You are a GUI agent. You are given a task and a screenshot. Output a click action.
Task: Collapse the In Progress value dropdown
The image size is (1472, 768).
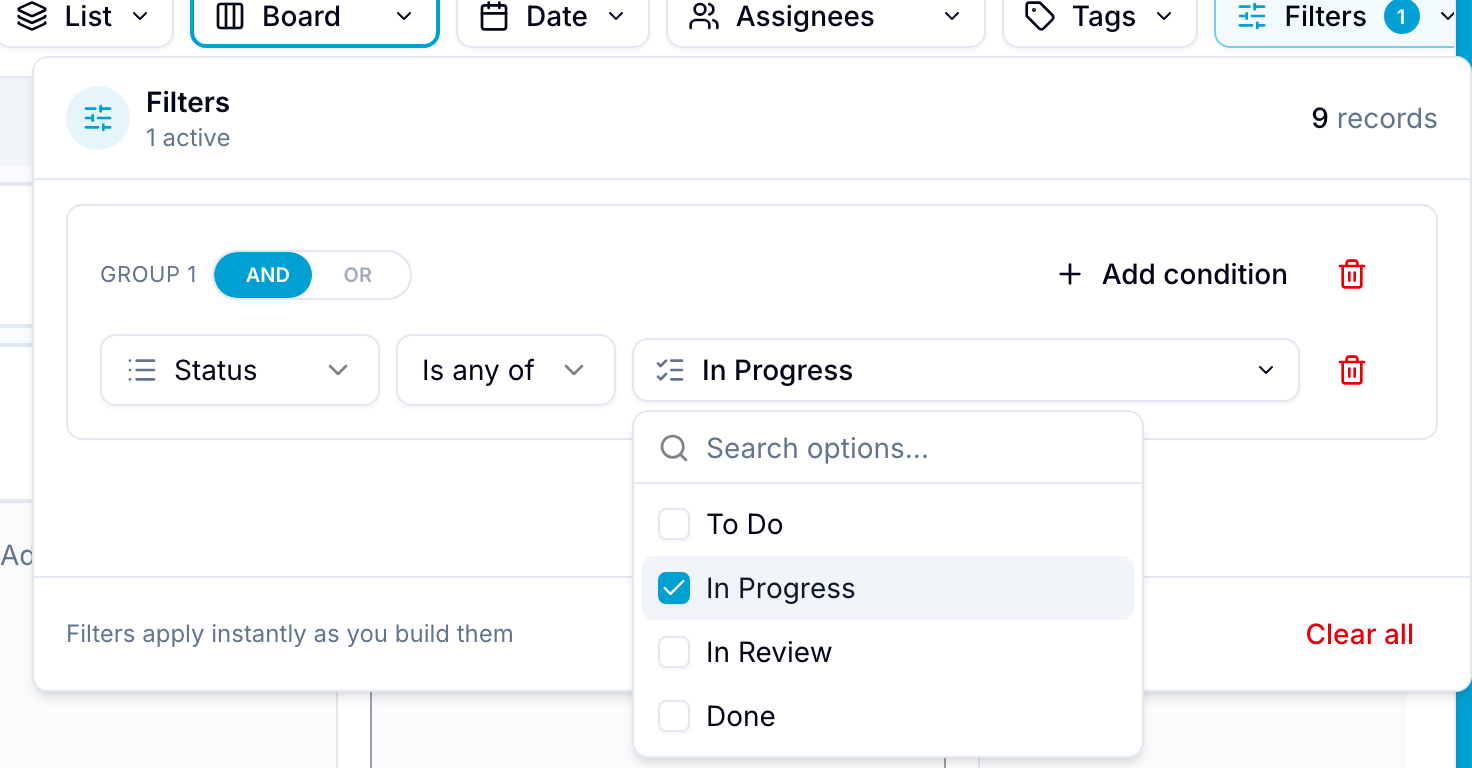click(966, 370)
